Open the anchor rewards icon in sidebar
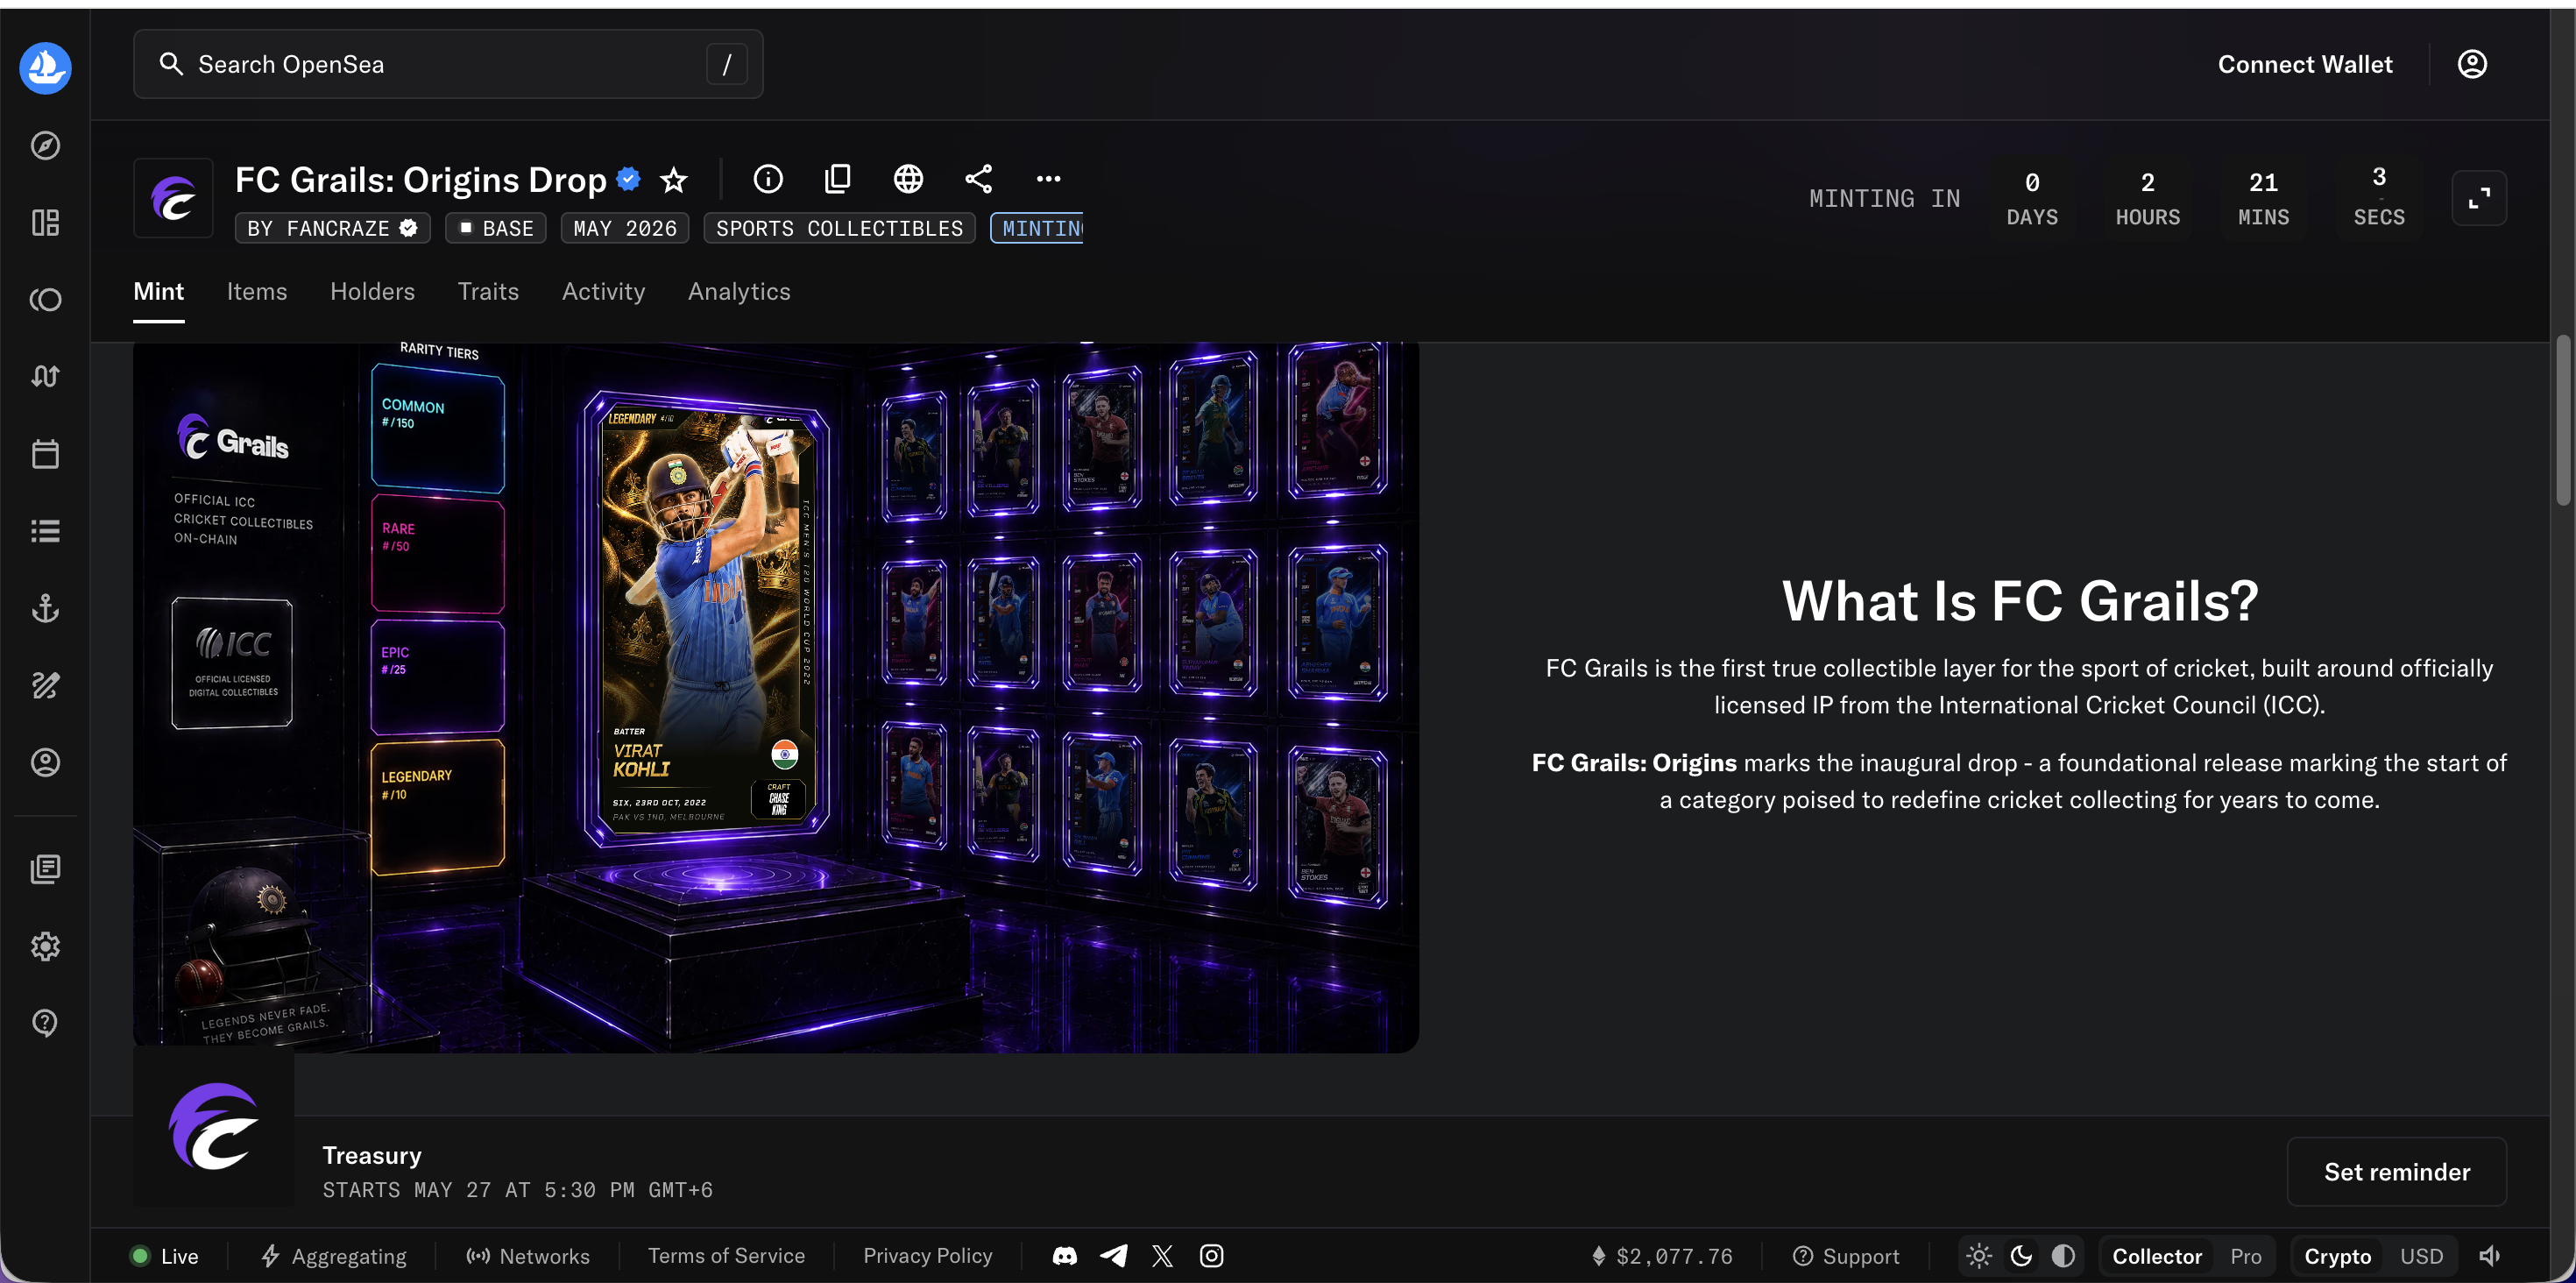The image size is (2576, 1283). click(x=45, y=608)
